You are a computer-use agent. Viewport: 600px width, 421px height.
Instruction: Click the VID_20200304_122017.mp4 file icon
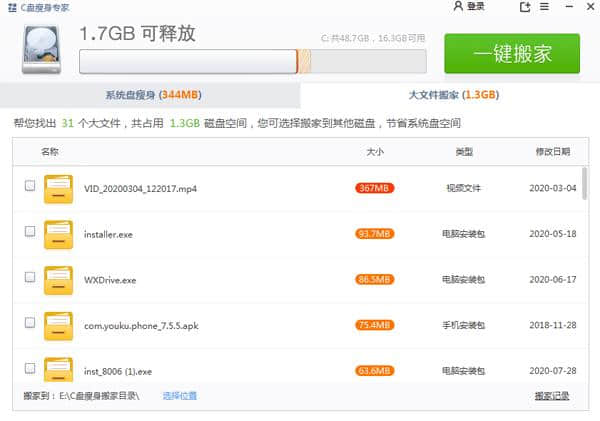[x=58, y=188]
